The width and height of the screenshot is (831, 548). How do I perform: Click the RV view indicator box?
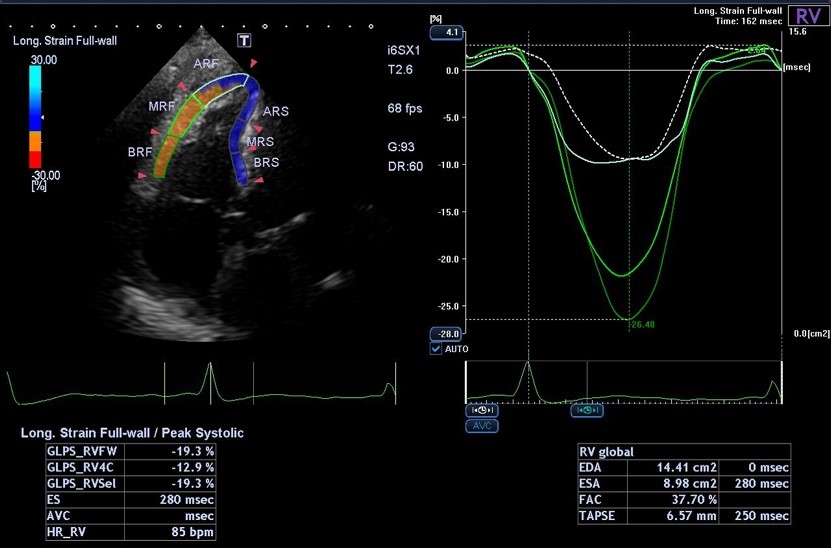coord(806,15)
